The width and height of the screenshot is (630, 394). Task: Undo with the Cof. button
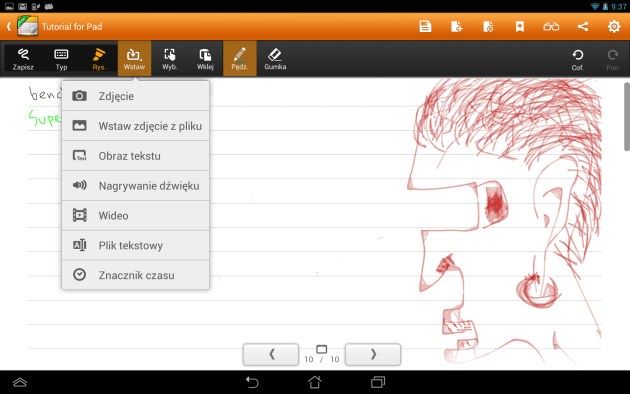(577, 59)
